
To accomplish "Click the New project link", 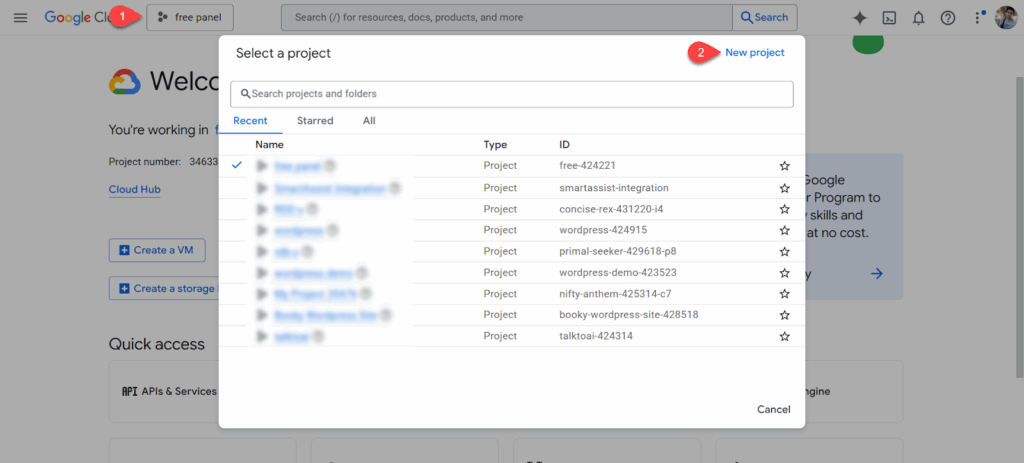I will tap(754, 53).
